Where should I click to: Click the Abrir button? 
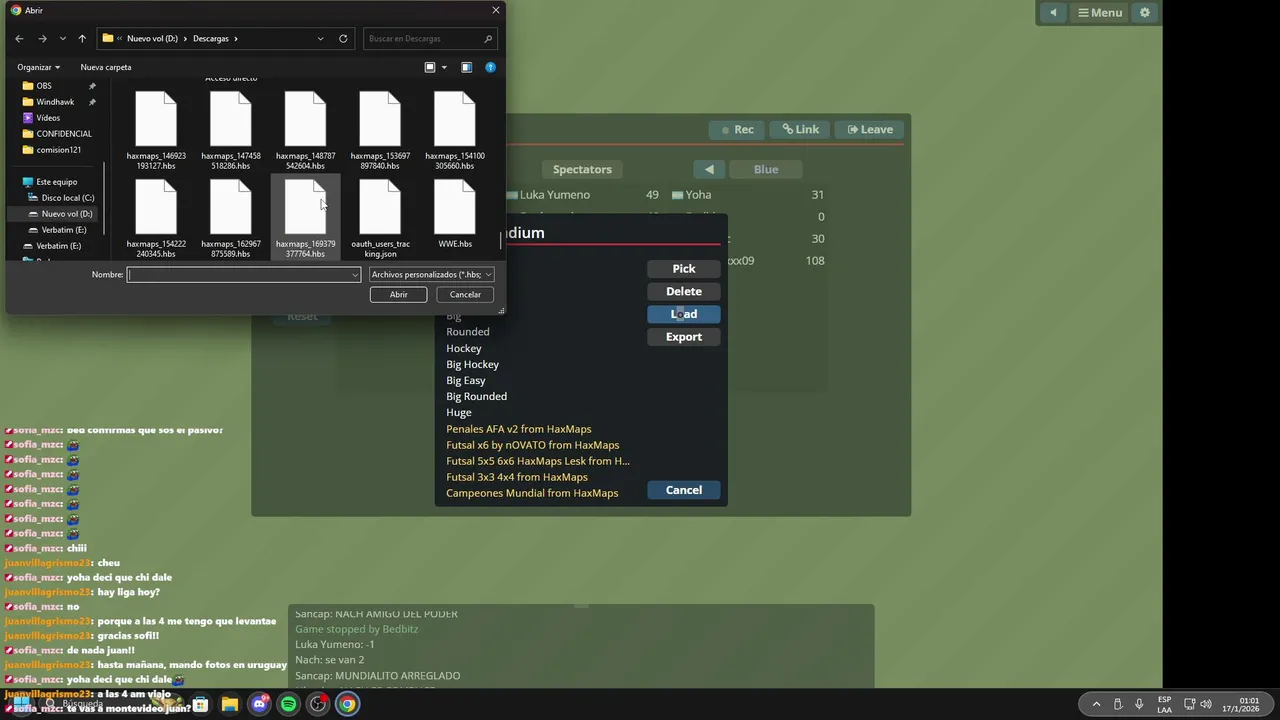(x=398, y=294)
